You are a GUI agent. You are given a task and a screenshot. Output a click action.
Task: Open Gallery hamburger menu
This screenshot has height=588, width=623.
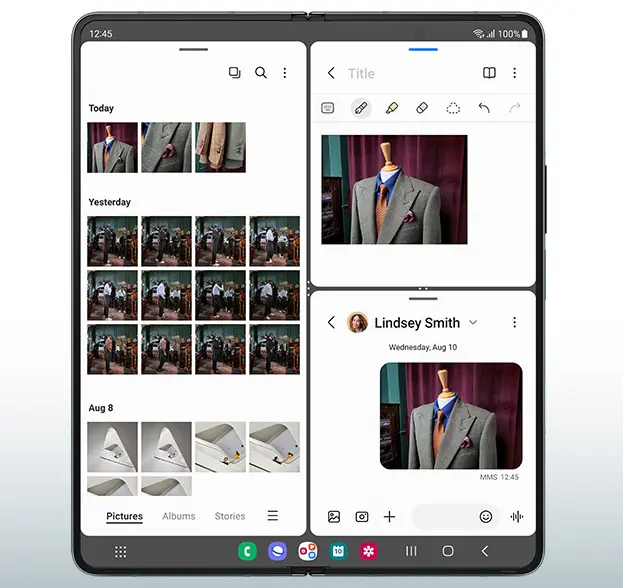273,516
